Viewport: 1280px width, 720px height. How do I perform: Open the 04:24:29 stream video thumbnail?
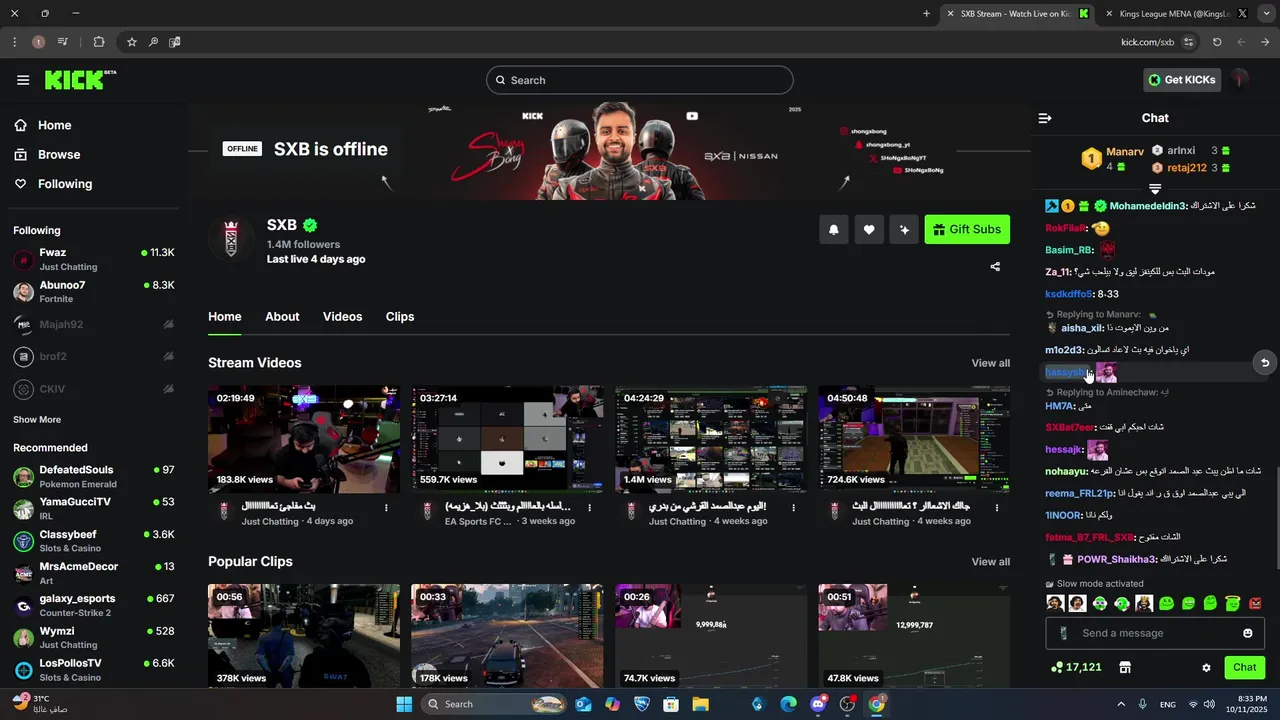[711, 440]
